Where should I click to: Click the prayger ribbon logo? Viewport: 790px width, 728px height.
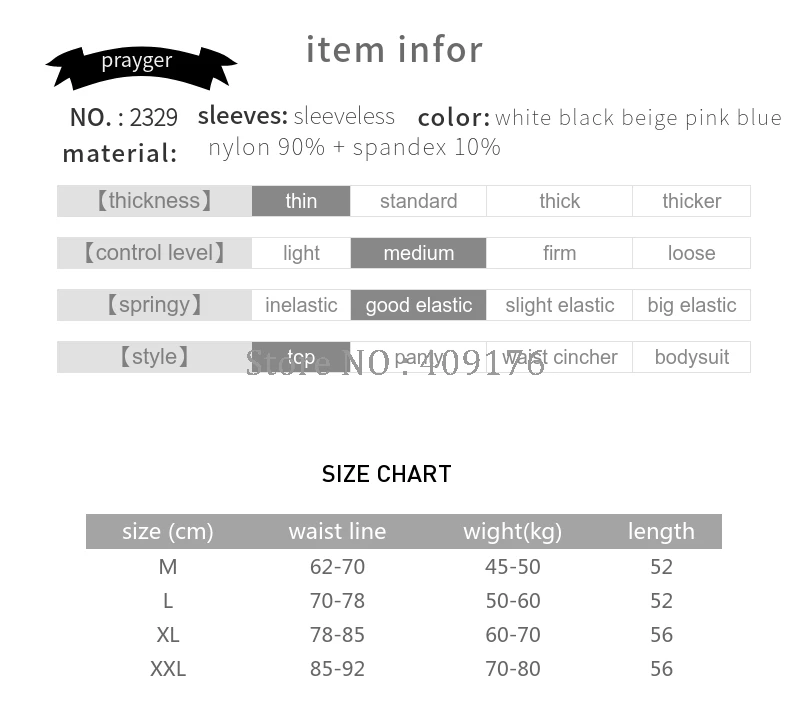point(141,69)
